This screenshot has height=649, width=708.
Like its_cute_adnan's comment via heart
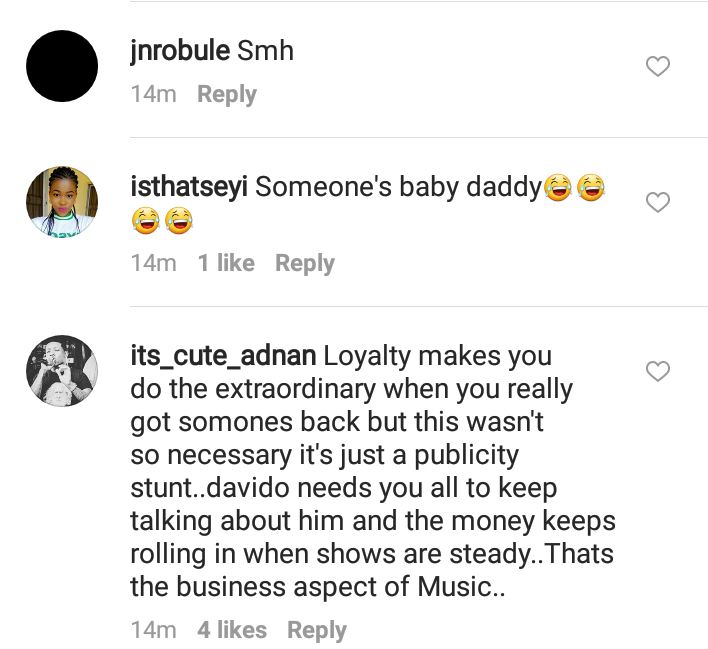(x=658, y=371)
